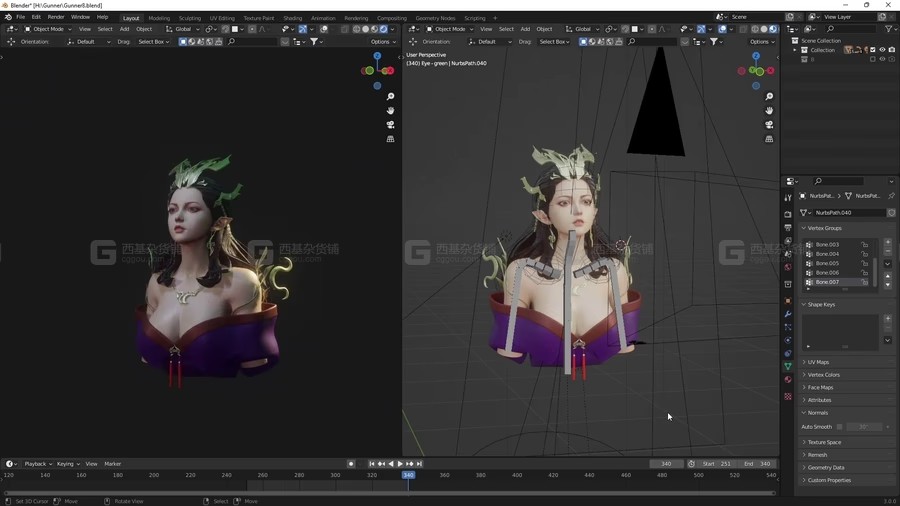Screen dimensions: 900x506
Task: Switch to Shading workspace tab
Action: (292, 18)
